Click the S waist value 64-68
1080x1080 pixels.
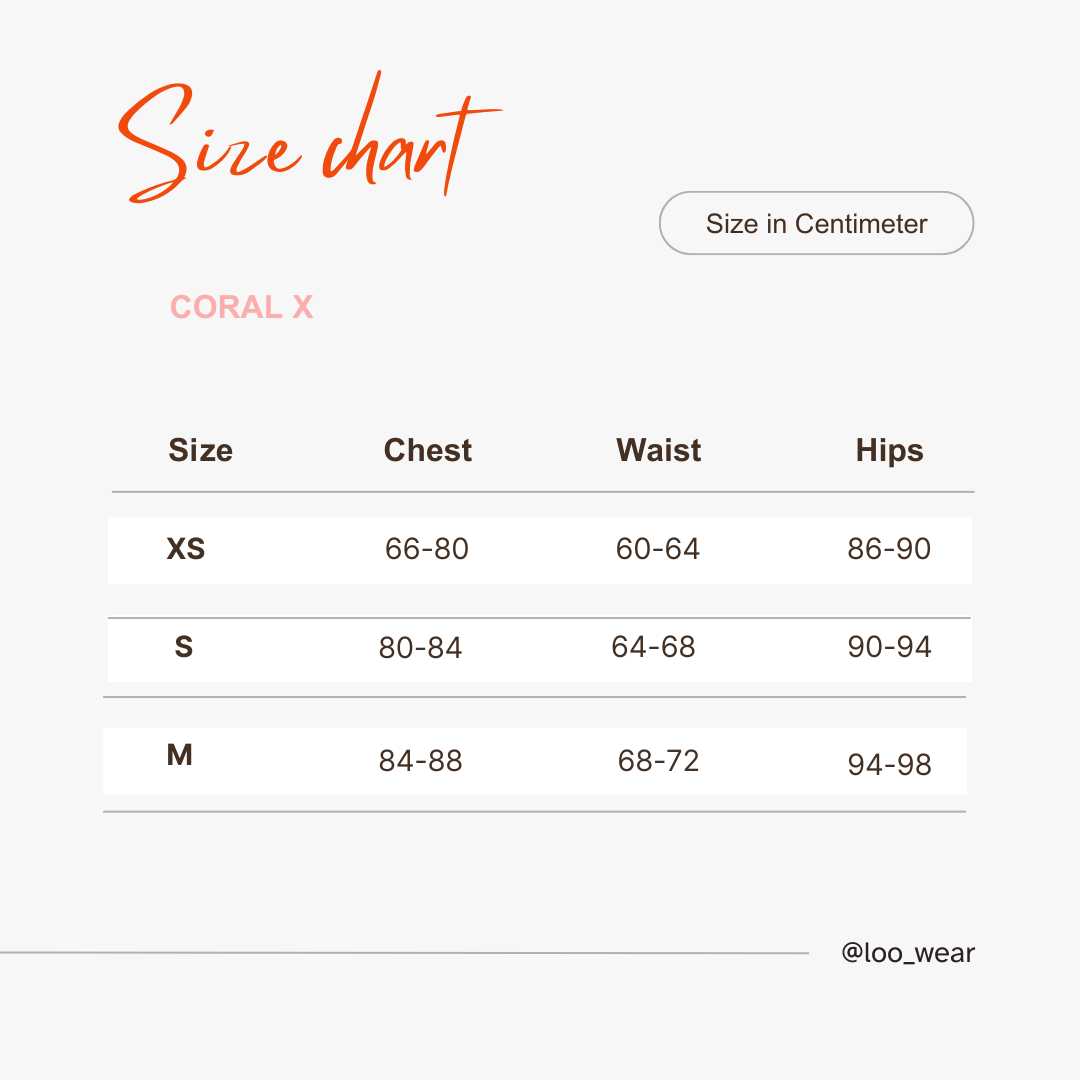pyautogui.click(x=654, y=647)
